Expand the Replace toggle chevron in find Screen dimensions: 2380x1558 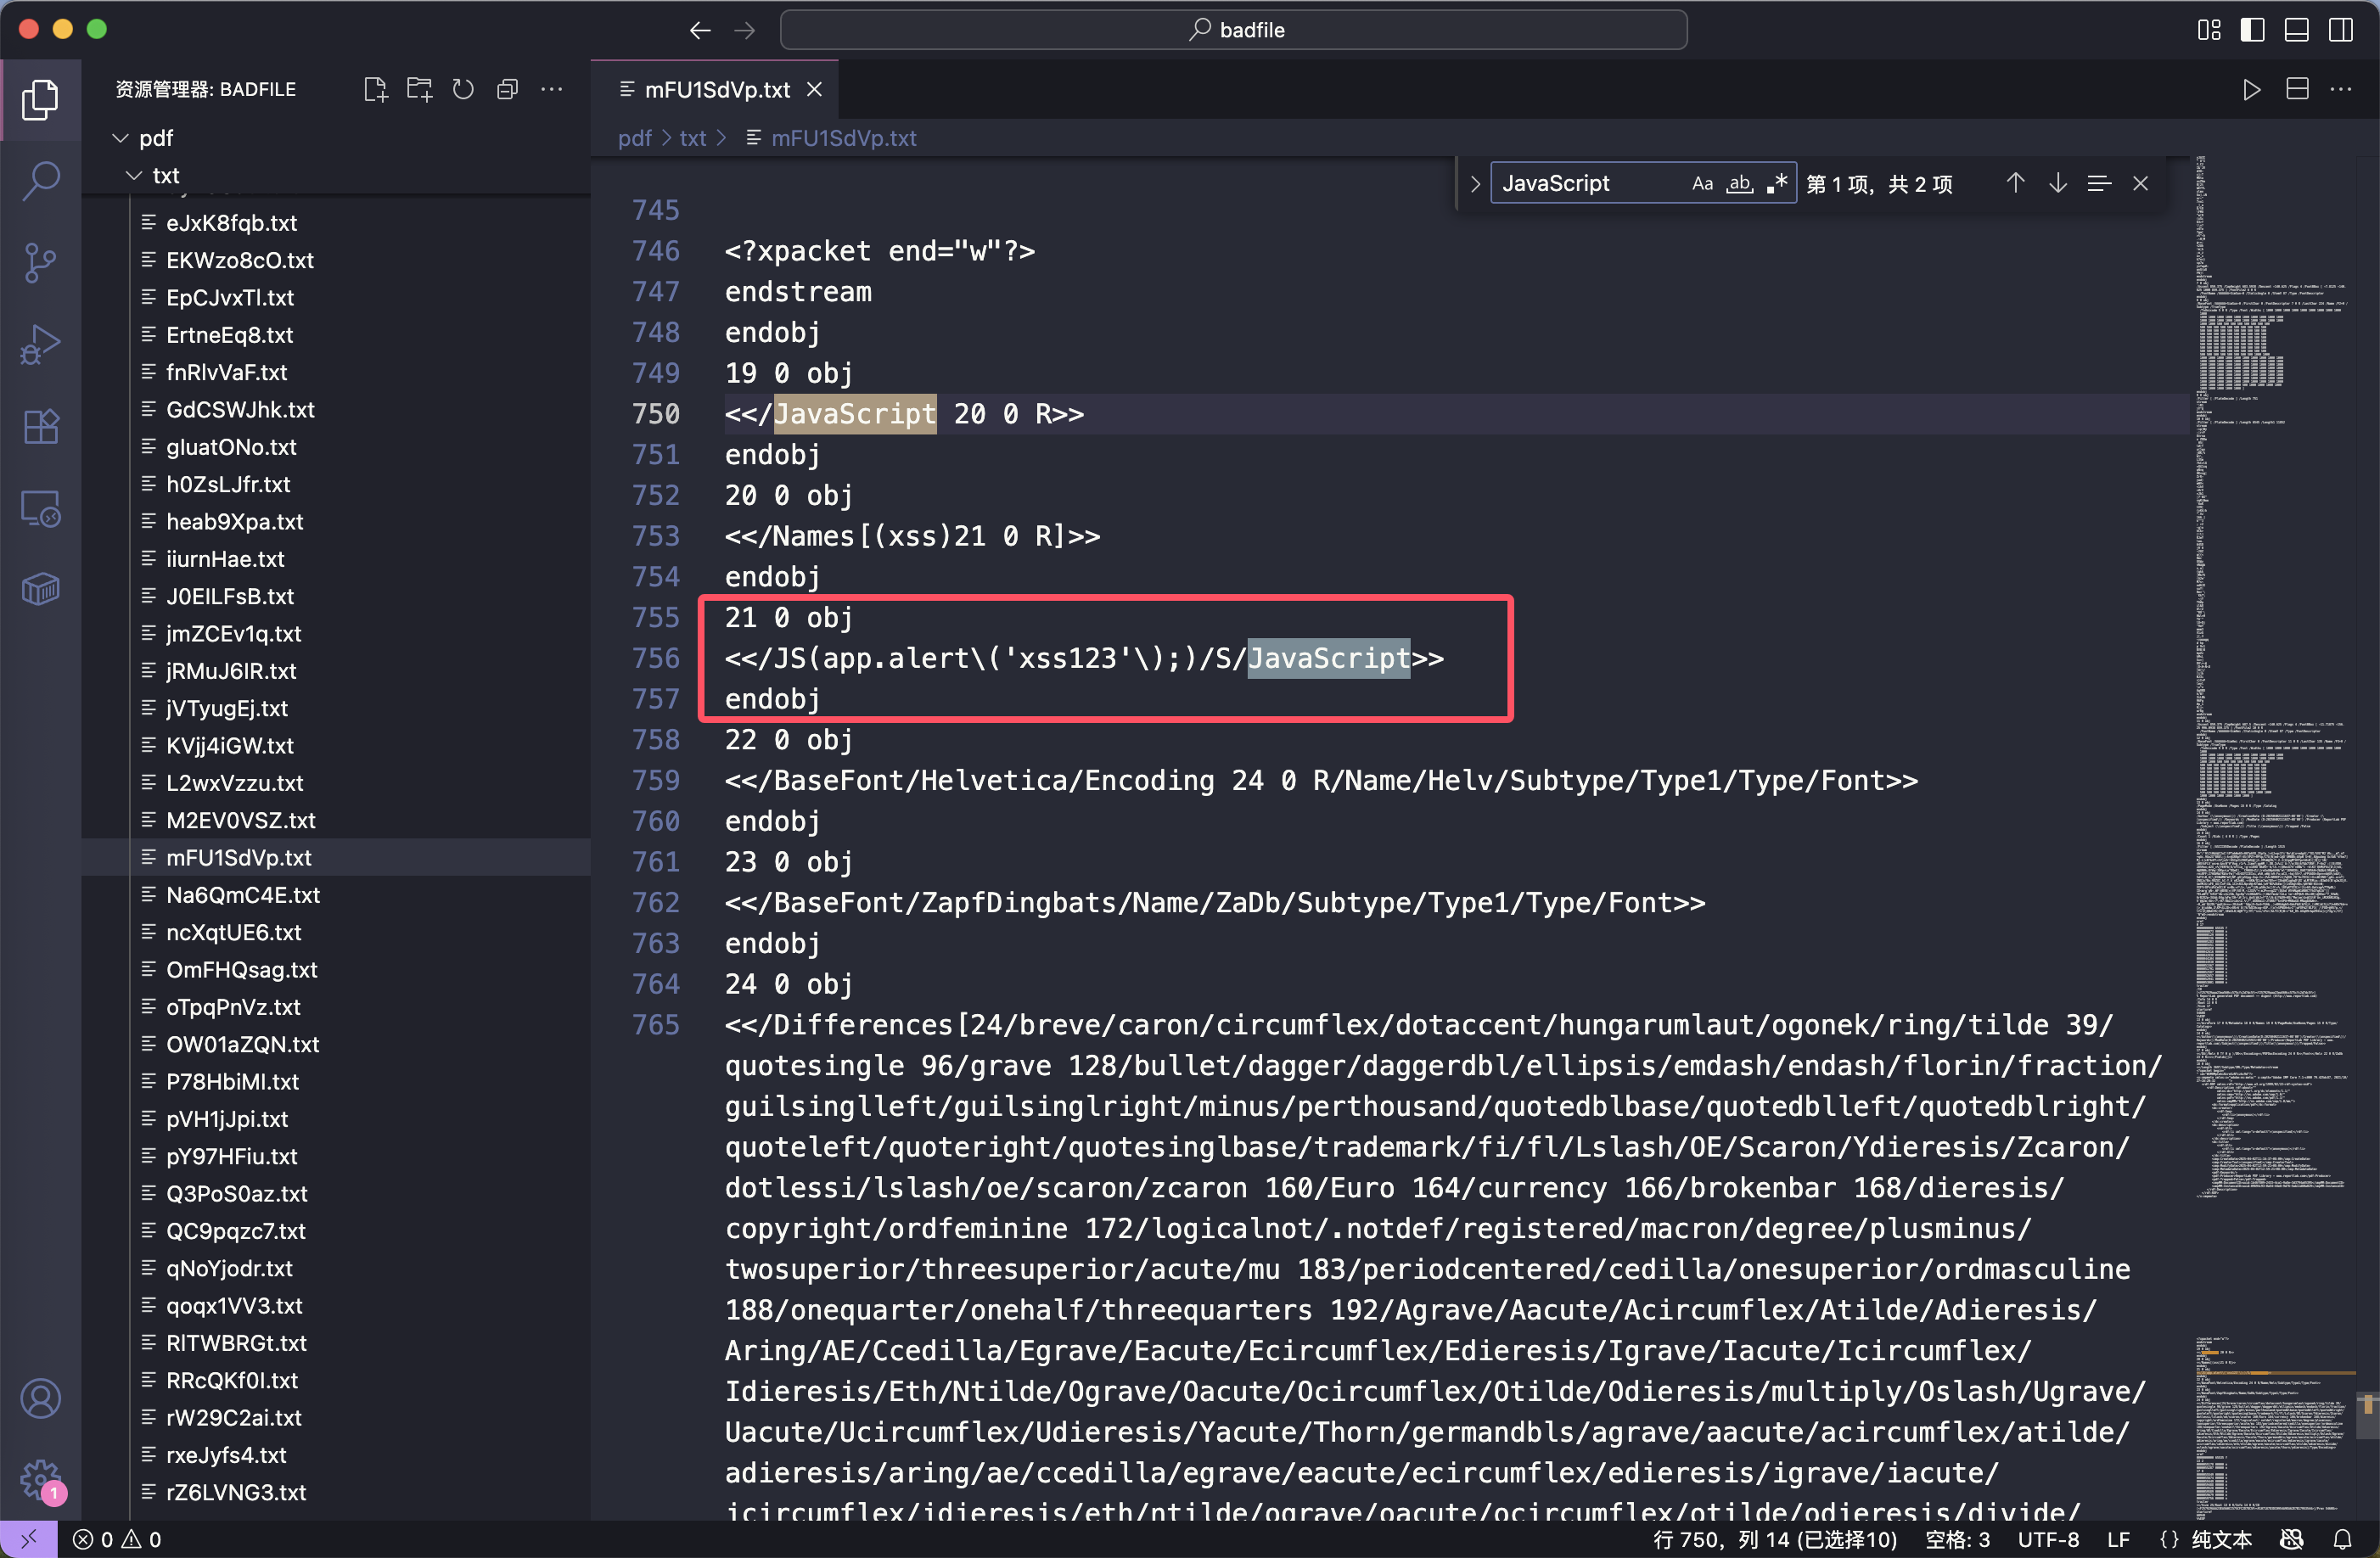coord(1474,184)
